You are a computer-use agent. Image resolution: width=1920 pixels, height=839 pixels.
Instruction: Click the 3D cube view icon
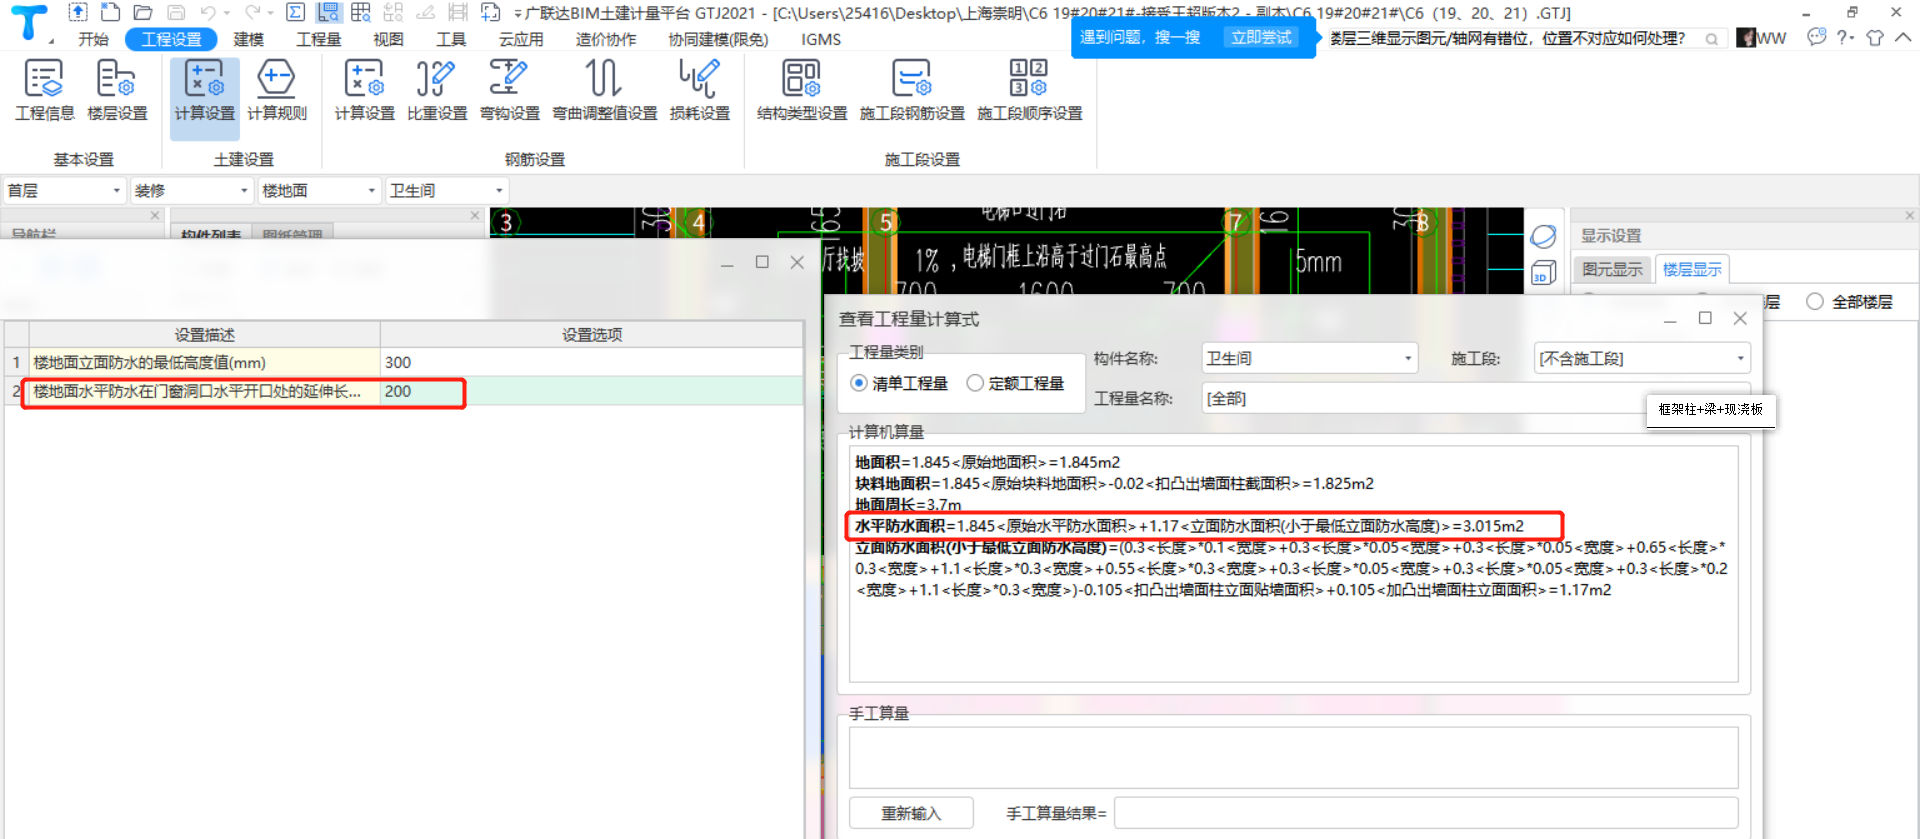[x=1543, y=273]
